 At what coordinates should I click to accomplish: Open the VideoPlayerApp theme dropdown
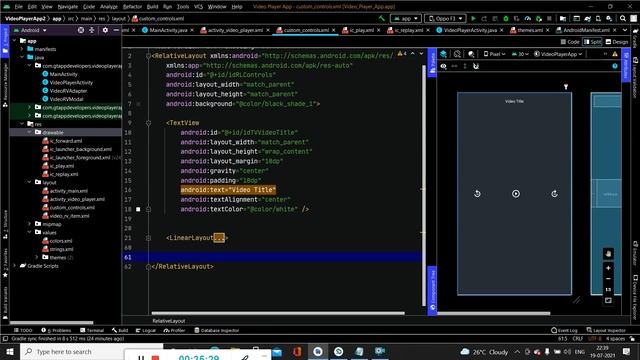tap(558, 54)
